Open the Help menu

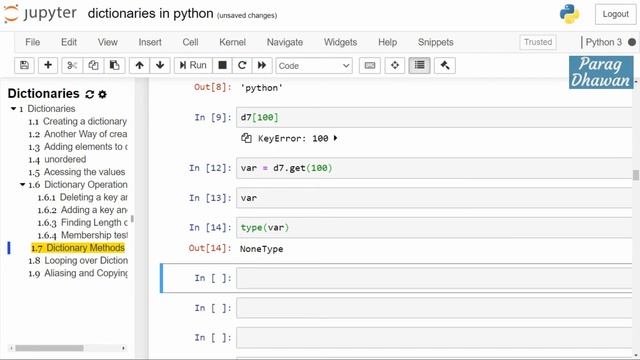pyautogui.click(x=387, y=42)
